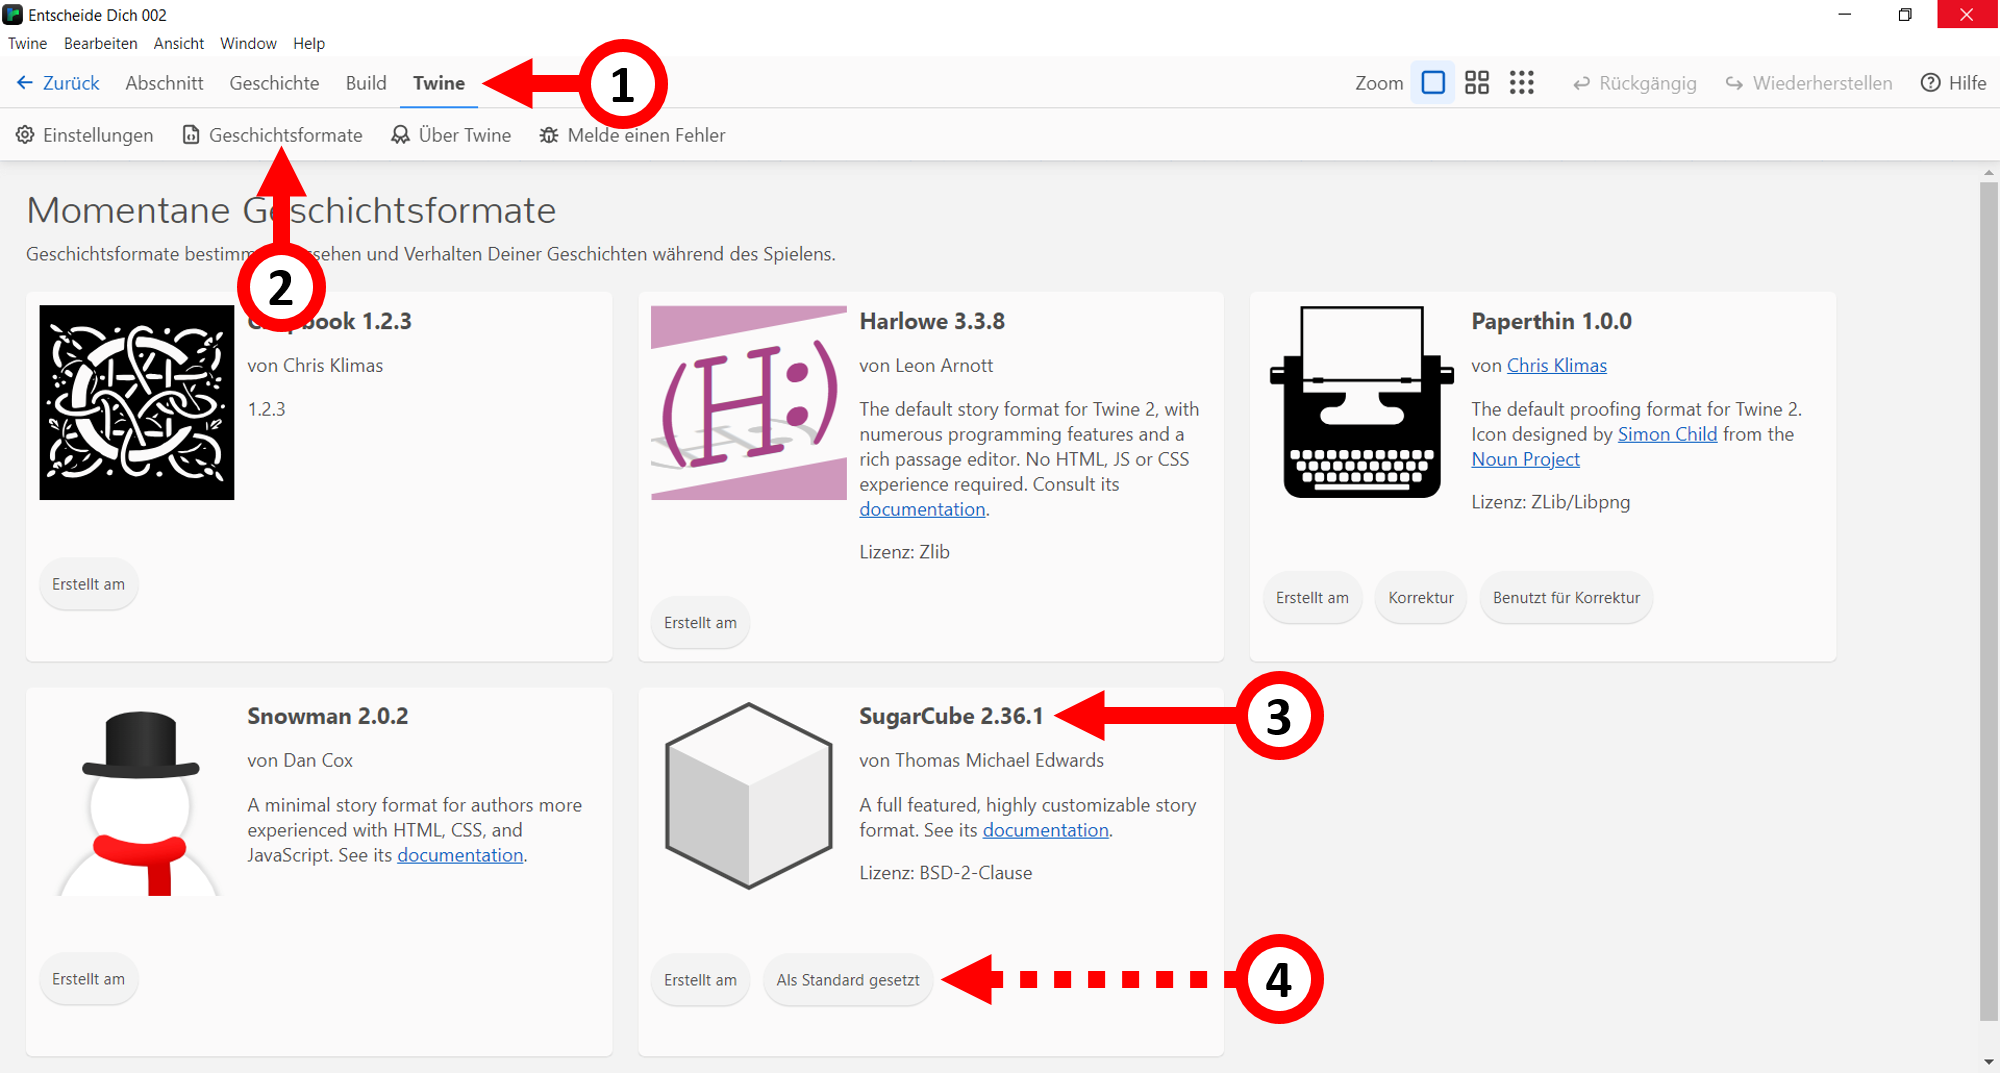Screen dimensions: 2000x1073
Task: Select the nine-dot small grid zoom icon
Action: click(1522, 83)
